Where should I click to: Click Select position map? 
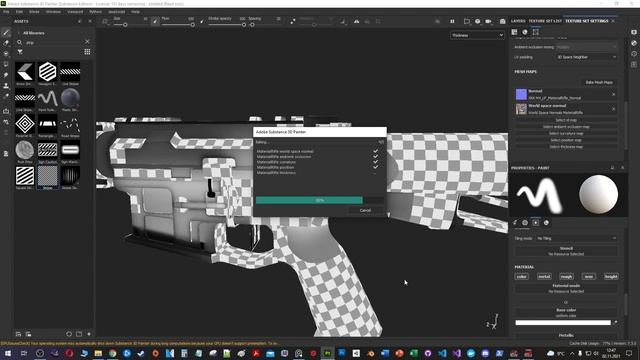pos(566,140)
